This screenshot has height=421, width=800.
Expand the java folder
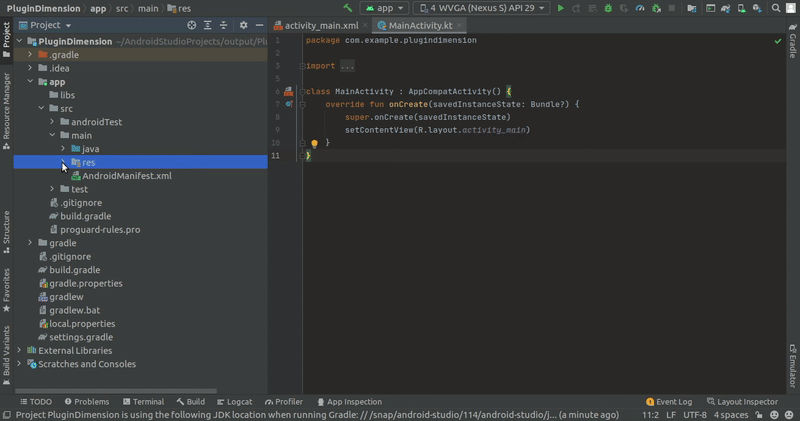pyautogui.click(x=63, y=148)
